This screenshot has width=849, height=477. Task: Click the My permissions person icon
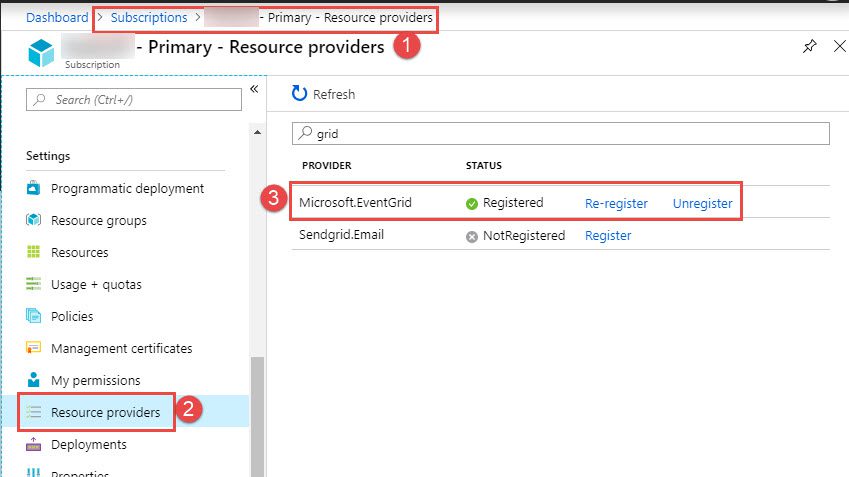(x=34, y=380)
